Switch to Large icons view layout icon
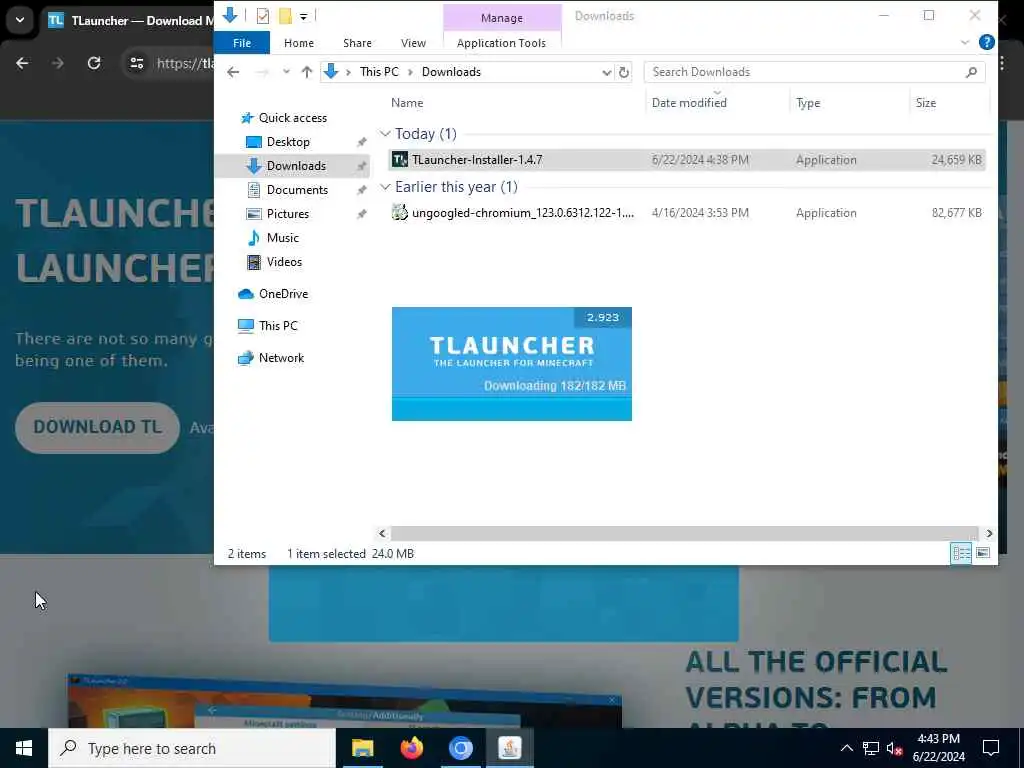This screenshot has height=768, width=1024. pyautogui.click(x=983, y=554)
